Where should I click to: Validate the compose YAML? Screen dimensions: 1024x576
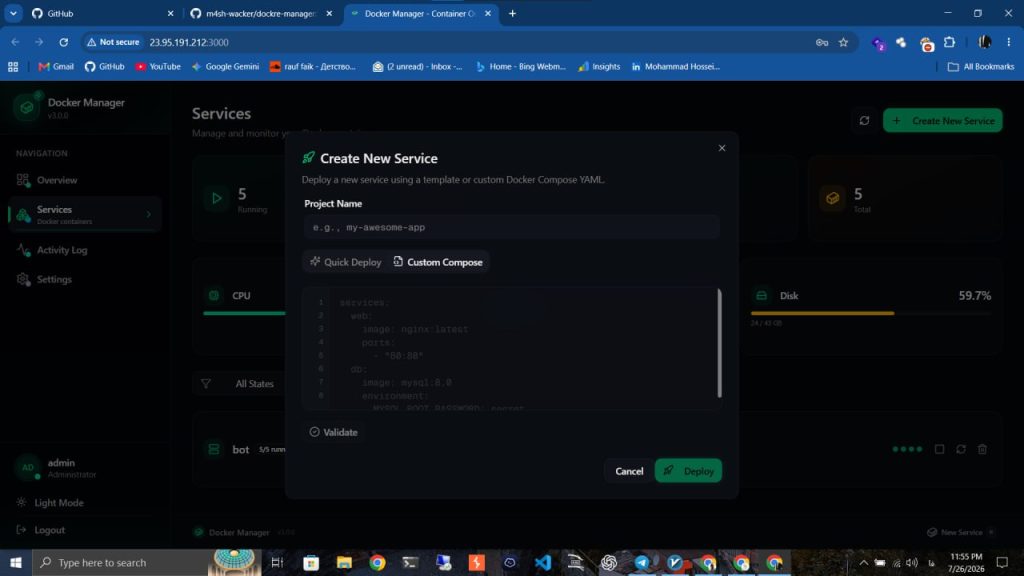[333, 432]
